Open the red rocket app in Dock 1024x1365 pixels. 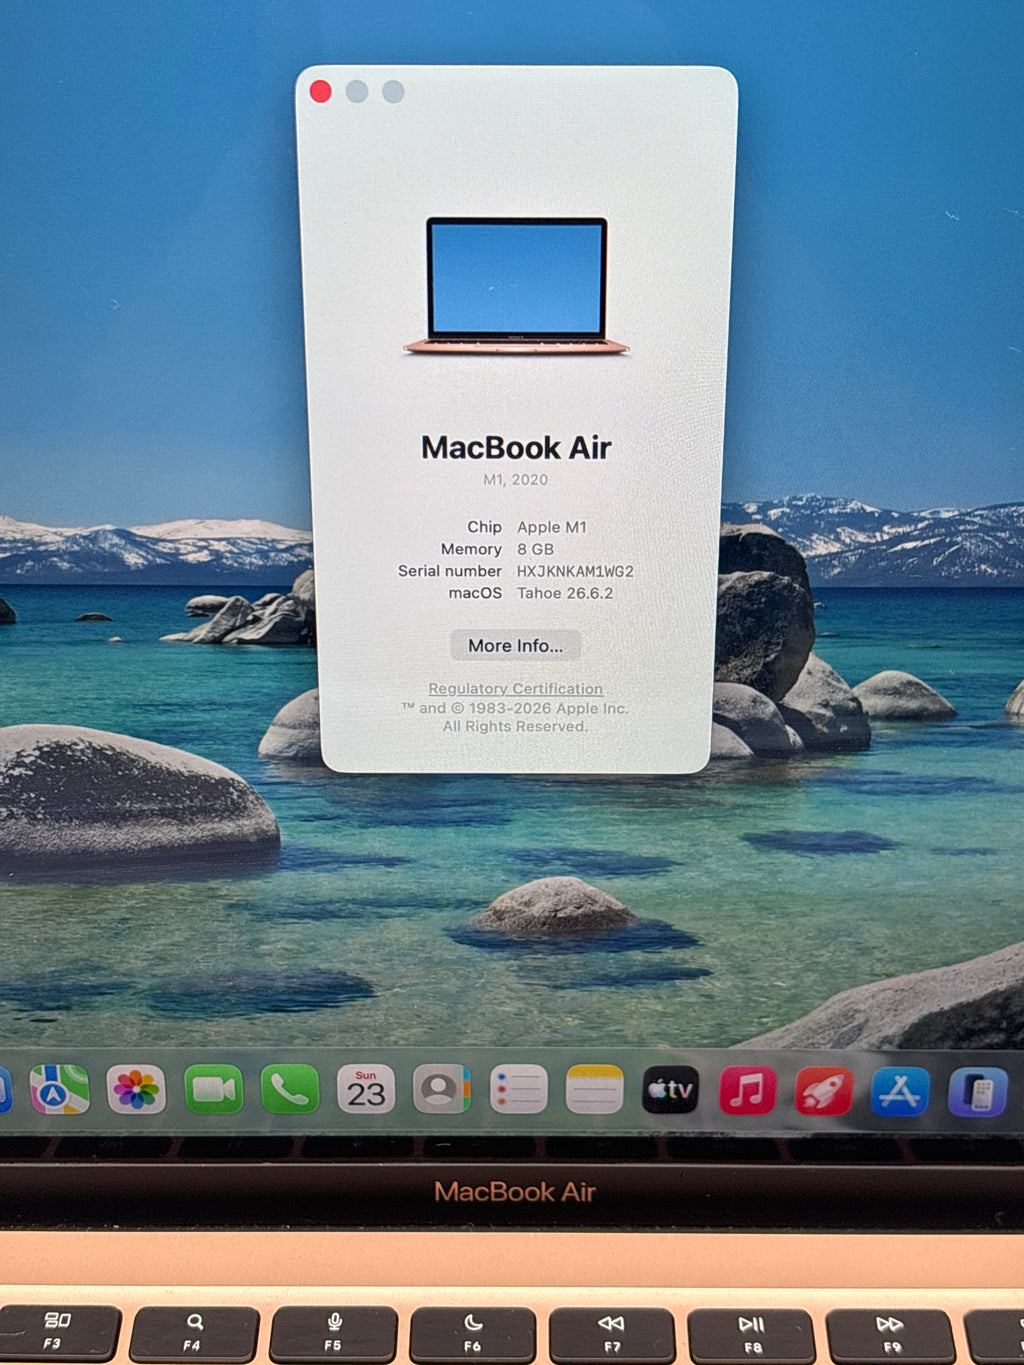coord(824,1091)
